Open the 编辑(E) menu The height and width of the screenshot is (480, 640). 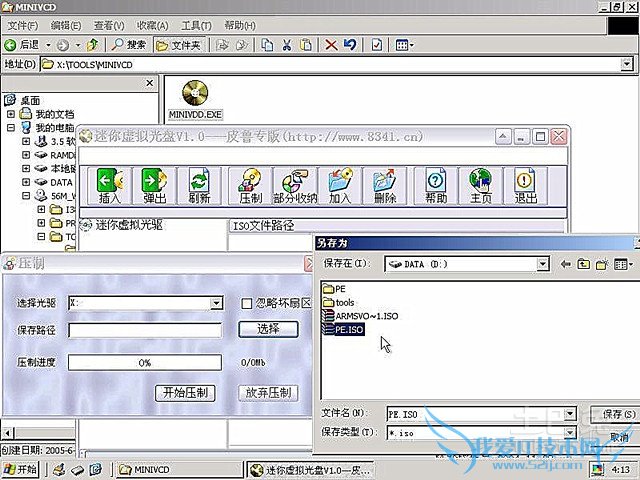pyautogui.click(x=66, y=26)
